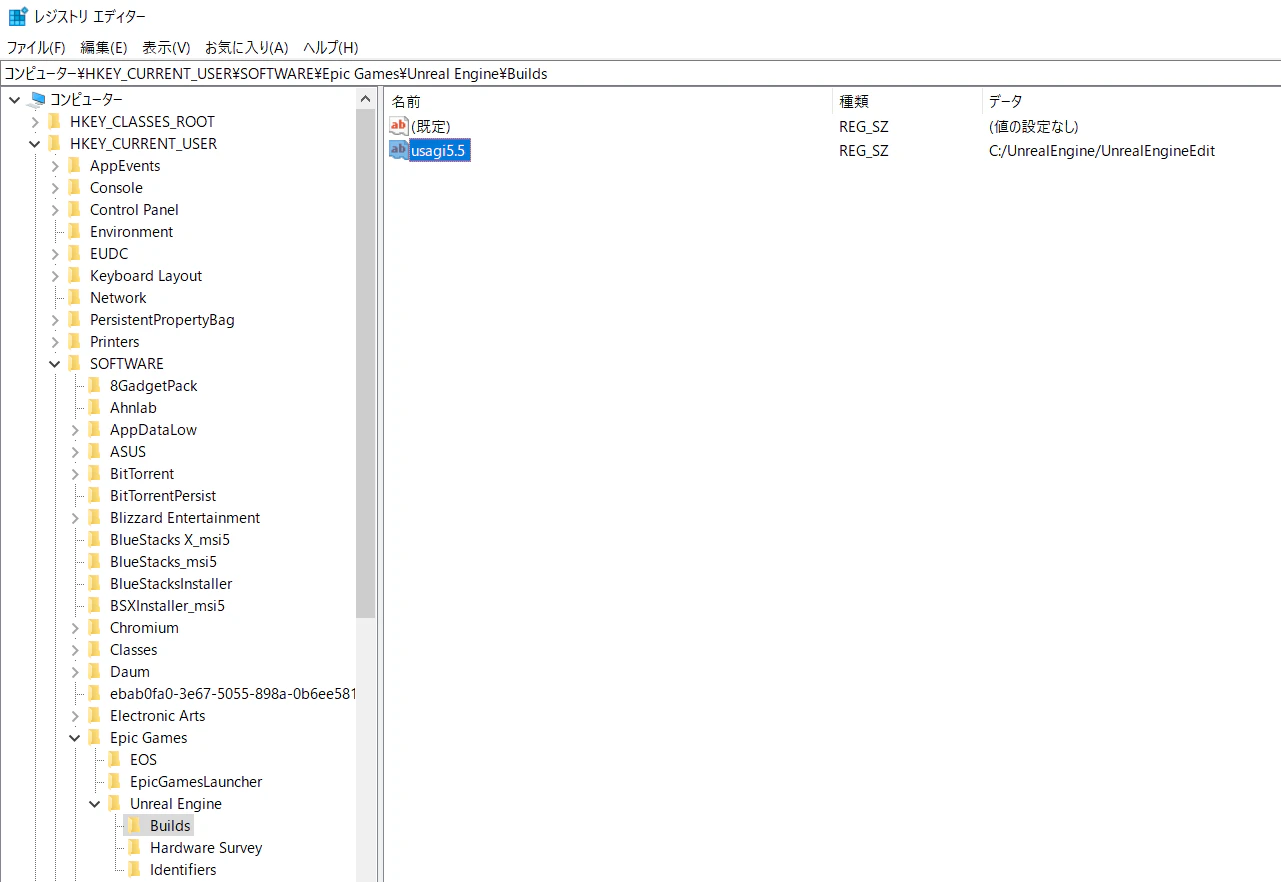Select the Daum key
This screenshot has height=882, width=1281.
click(130, 671)
